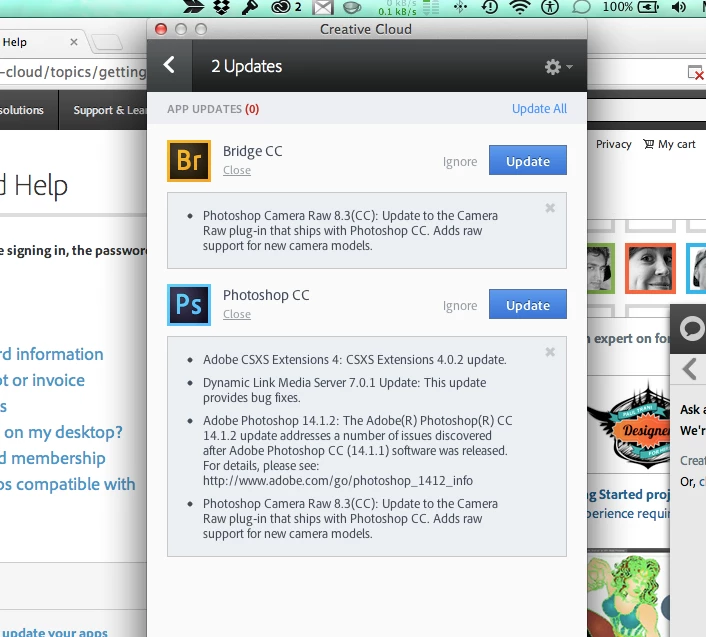This screenshot has width=706, height=637.
Task: Click the Photoshop CC app icon
Action: tap(189, 305)
